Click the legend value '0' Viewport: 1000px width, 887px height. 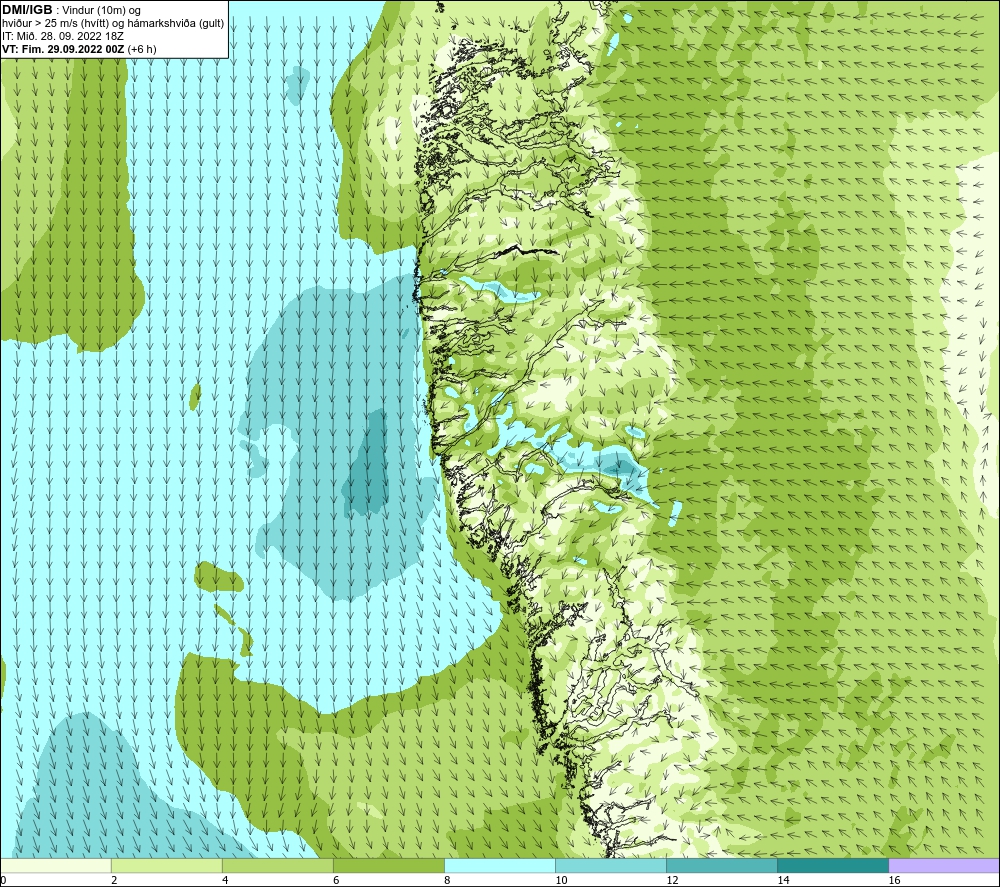[3, 880]
